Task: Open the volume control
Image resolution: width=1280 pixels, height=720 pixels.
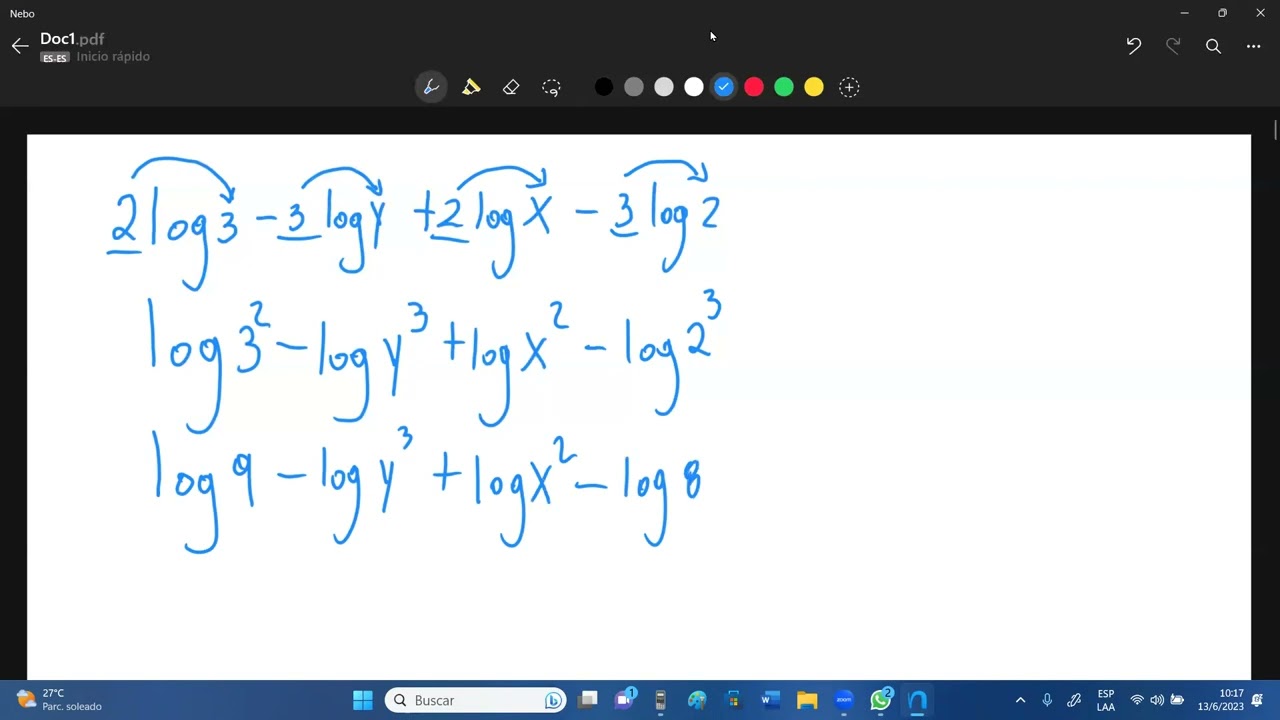Action: (1157, 700)
